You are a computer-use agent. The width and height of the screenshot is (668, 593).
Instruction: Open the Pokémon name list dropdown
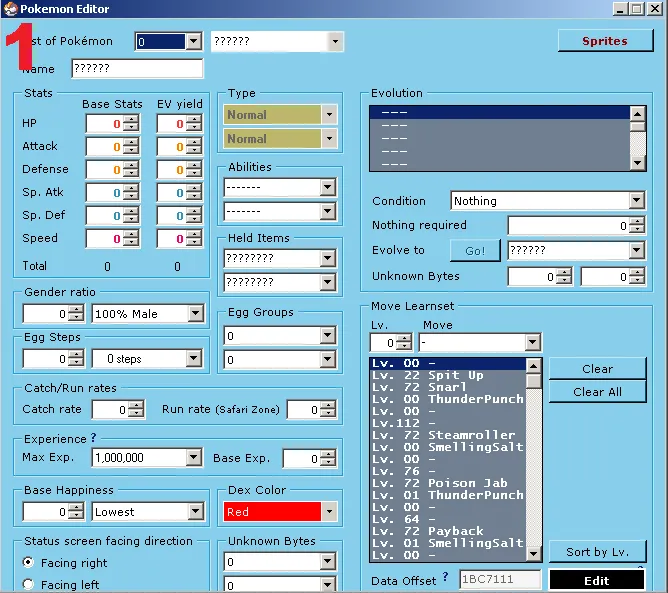[335, 41]
